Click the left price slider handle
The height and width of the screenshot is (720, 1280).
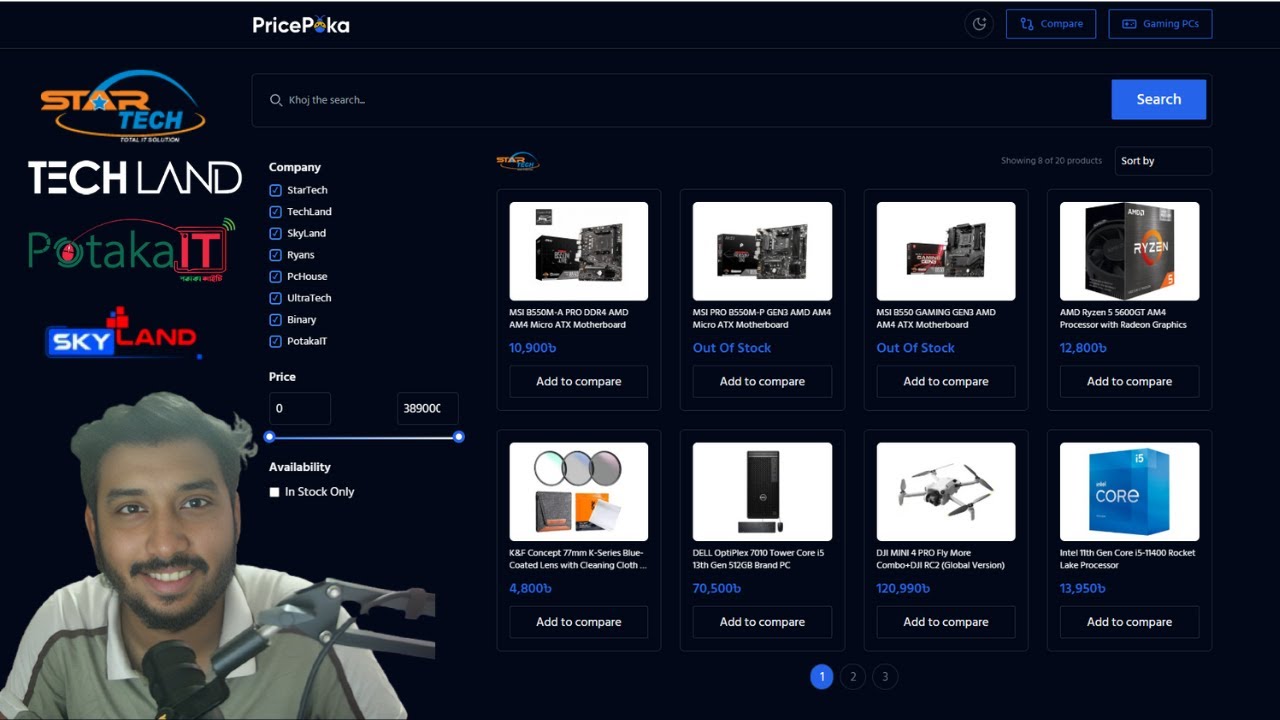[269, 437]
